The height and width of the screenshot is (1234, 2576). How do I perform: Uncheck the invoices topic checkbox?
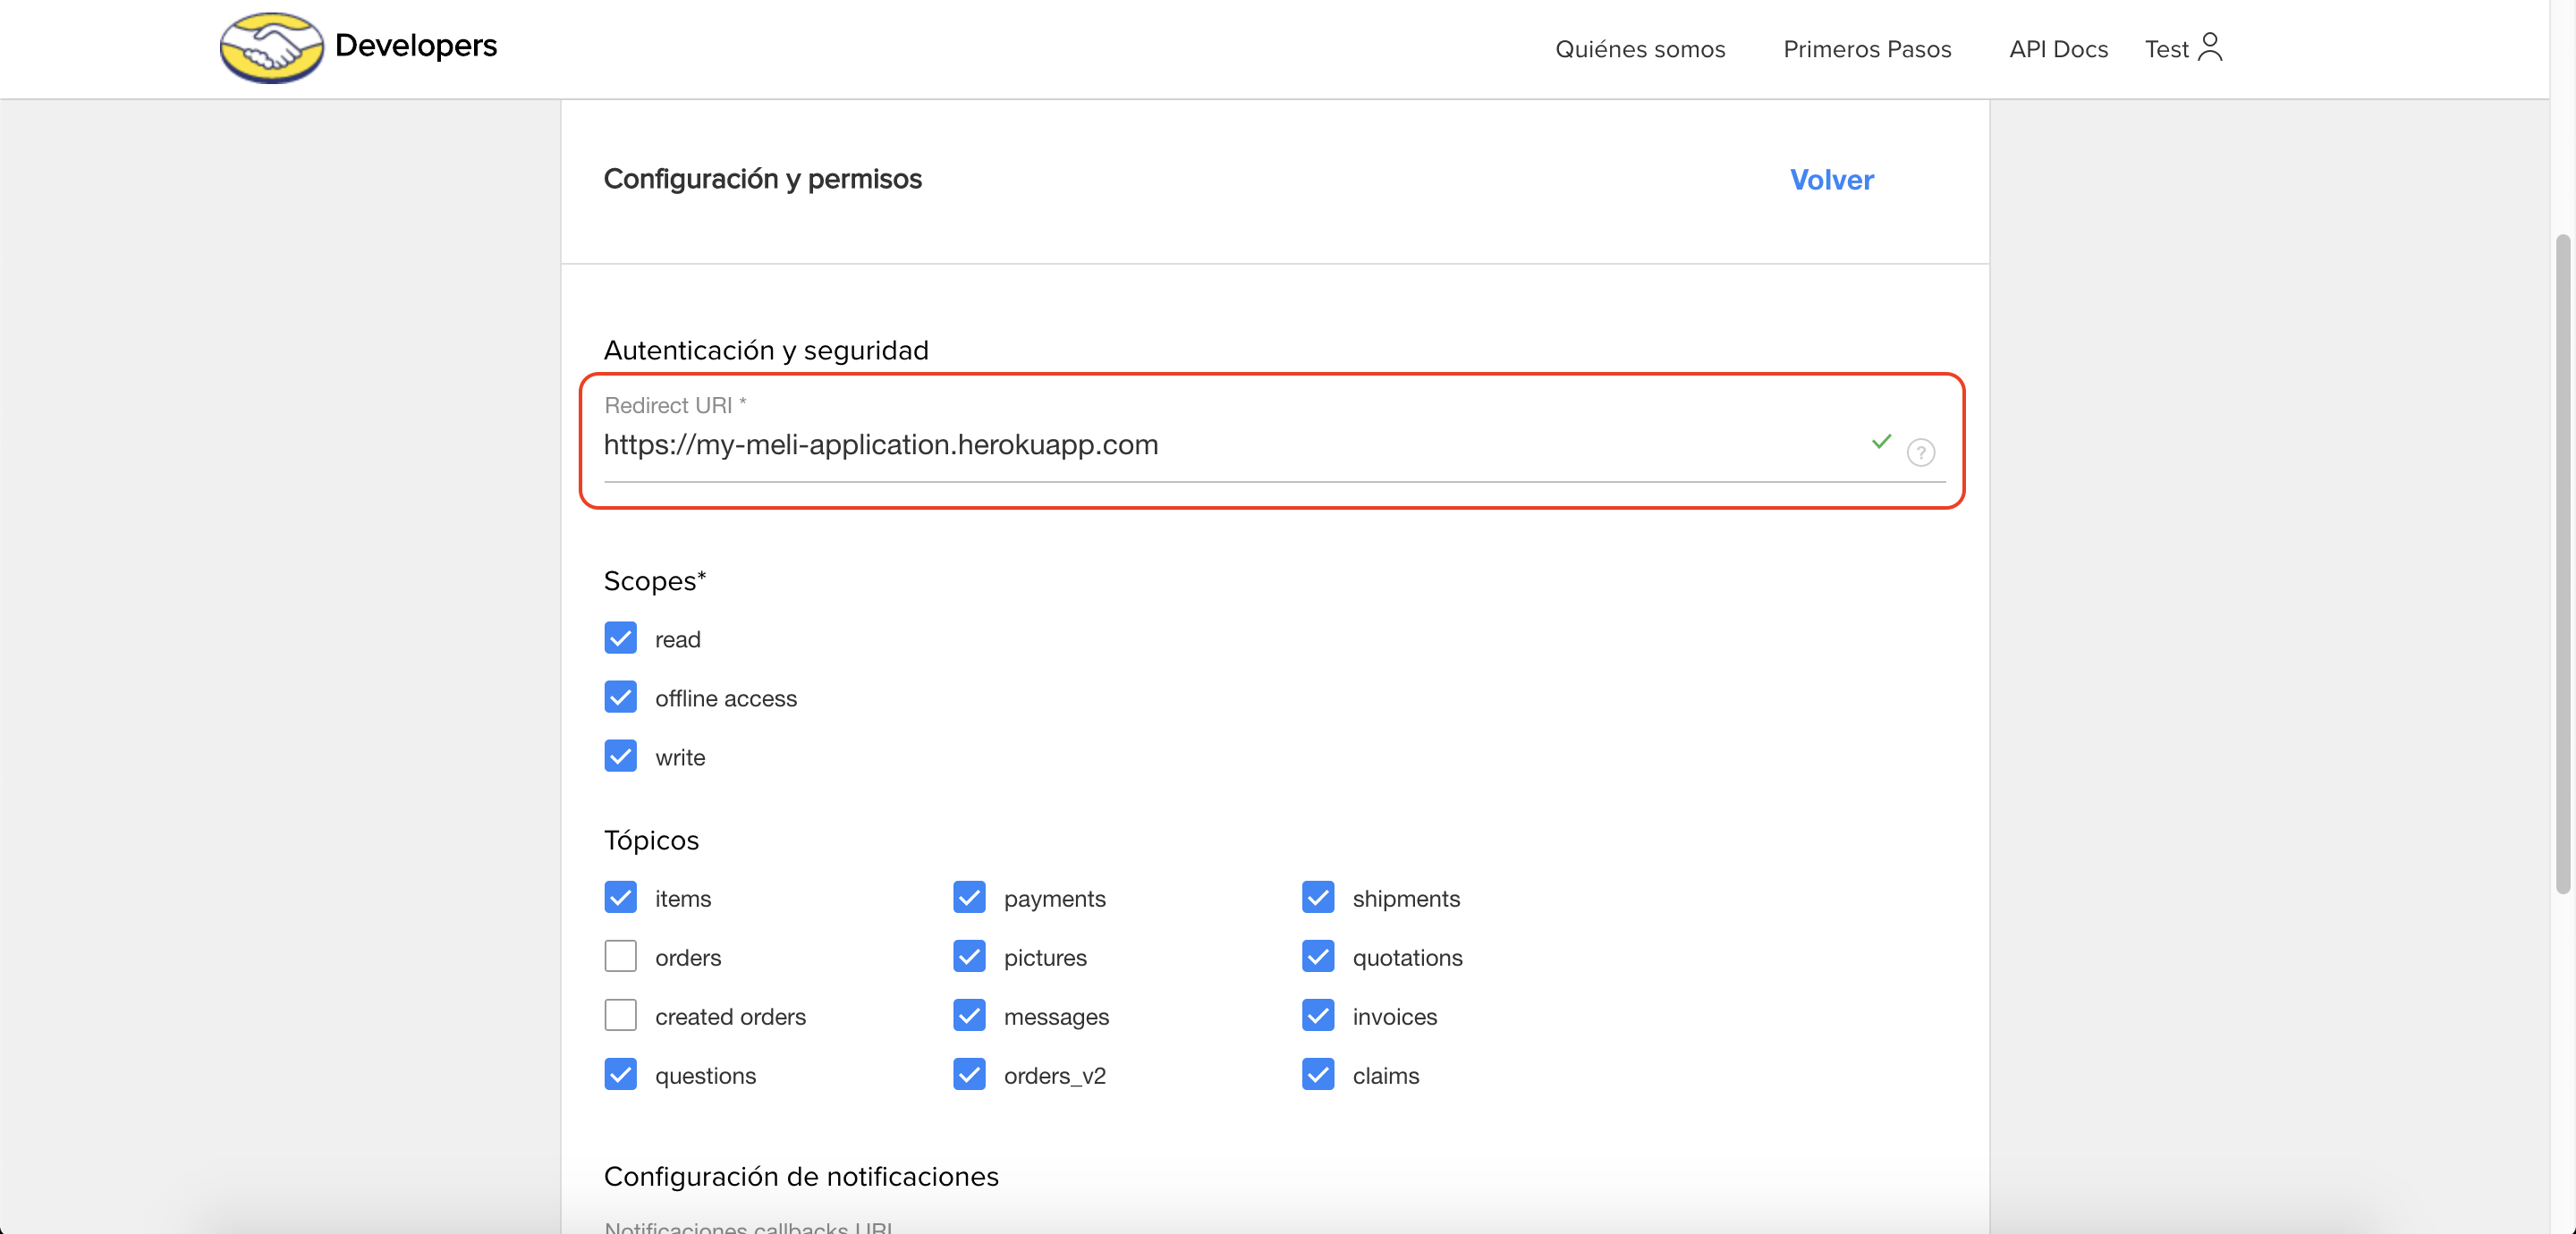1318,1015
